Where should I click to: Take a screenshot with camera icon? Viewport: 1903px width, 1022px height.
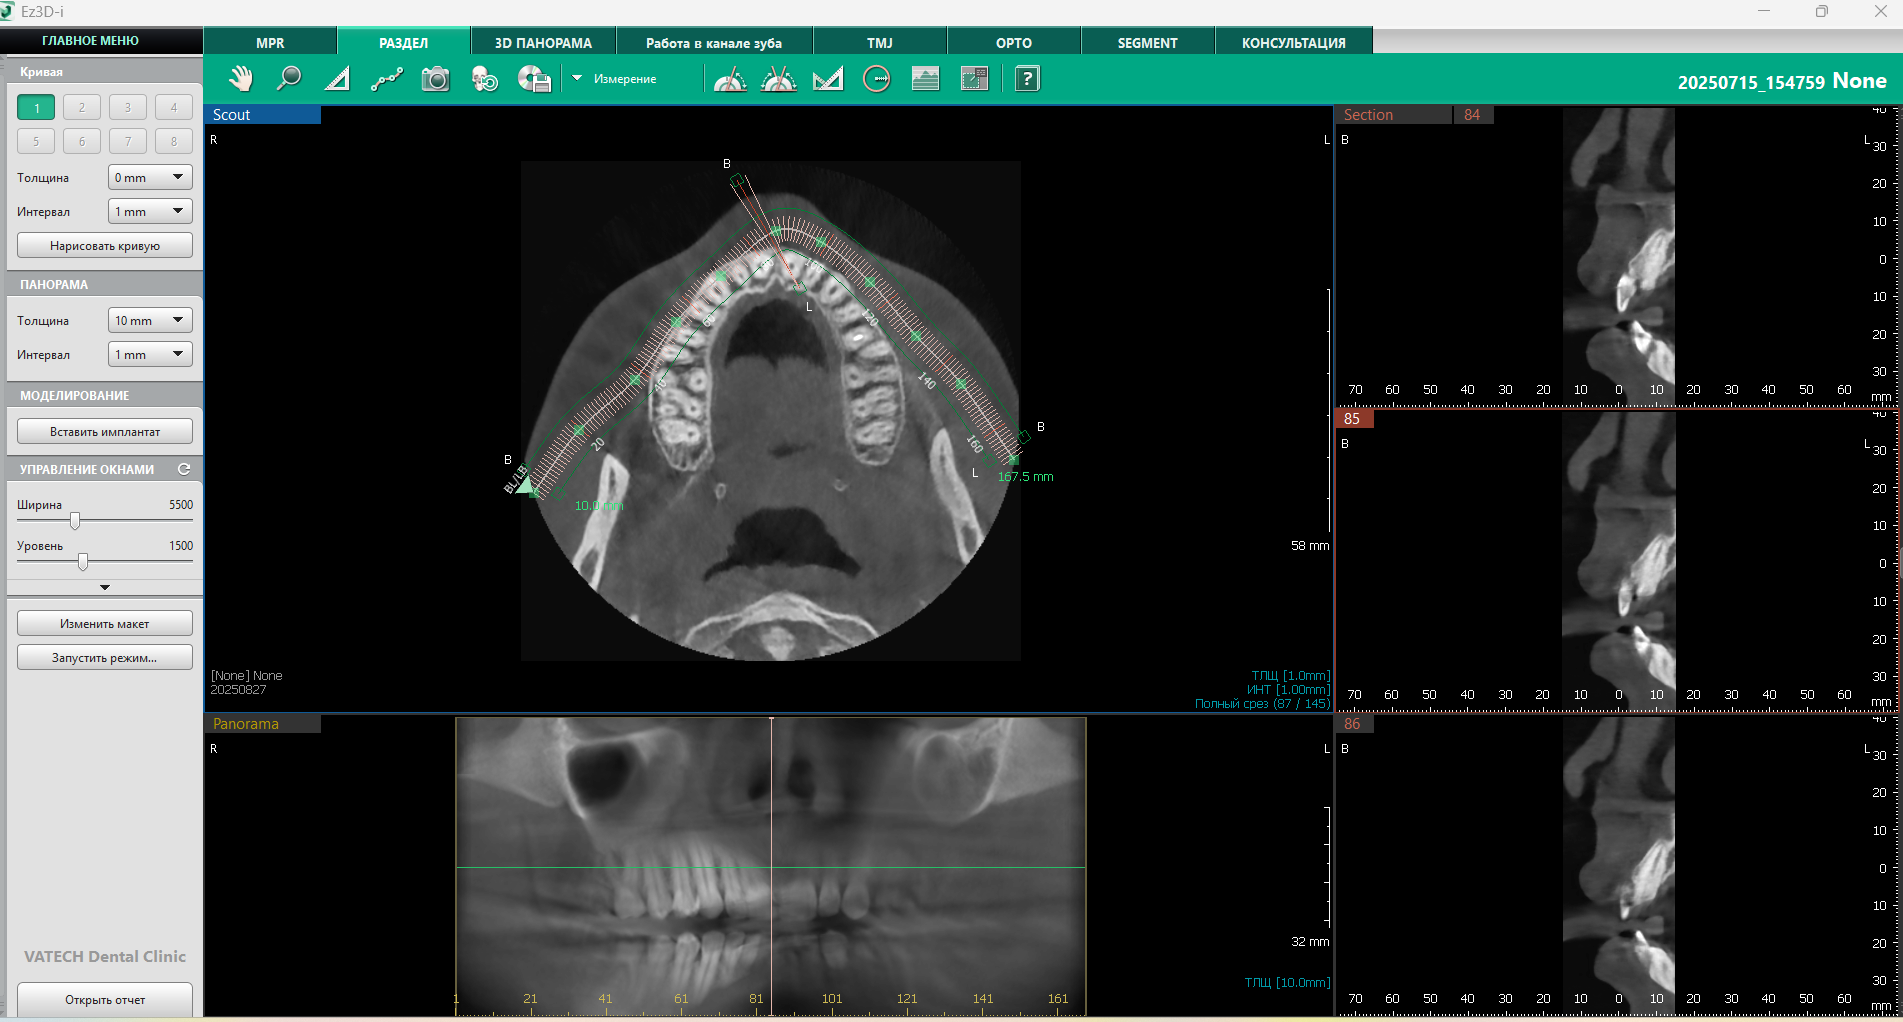click(x=435, y=79)
